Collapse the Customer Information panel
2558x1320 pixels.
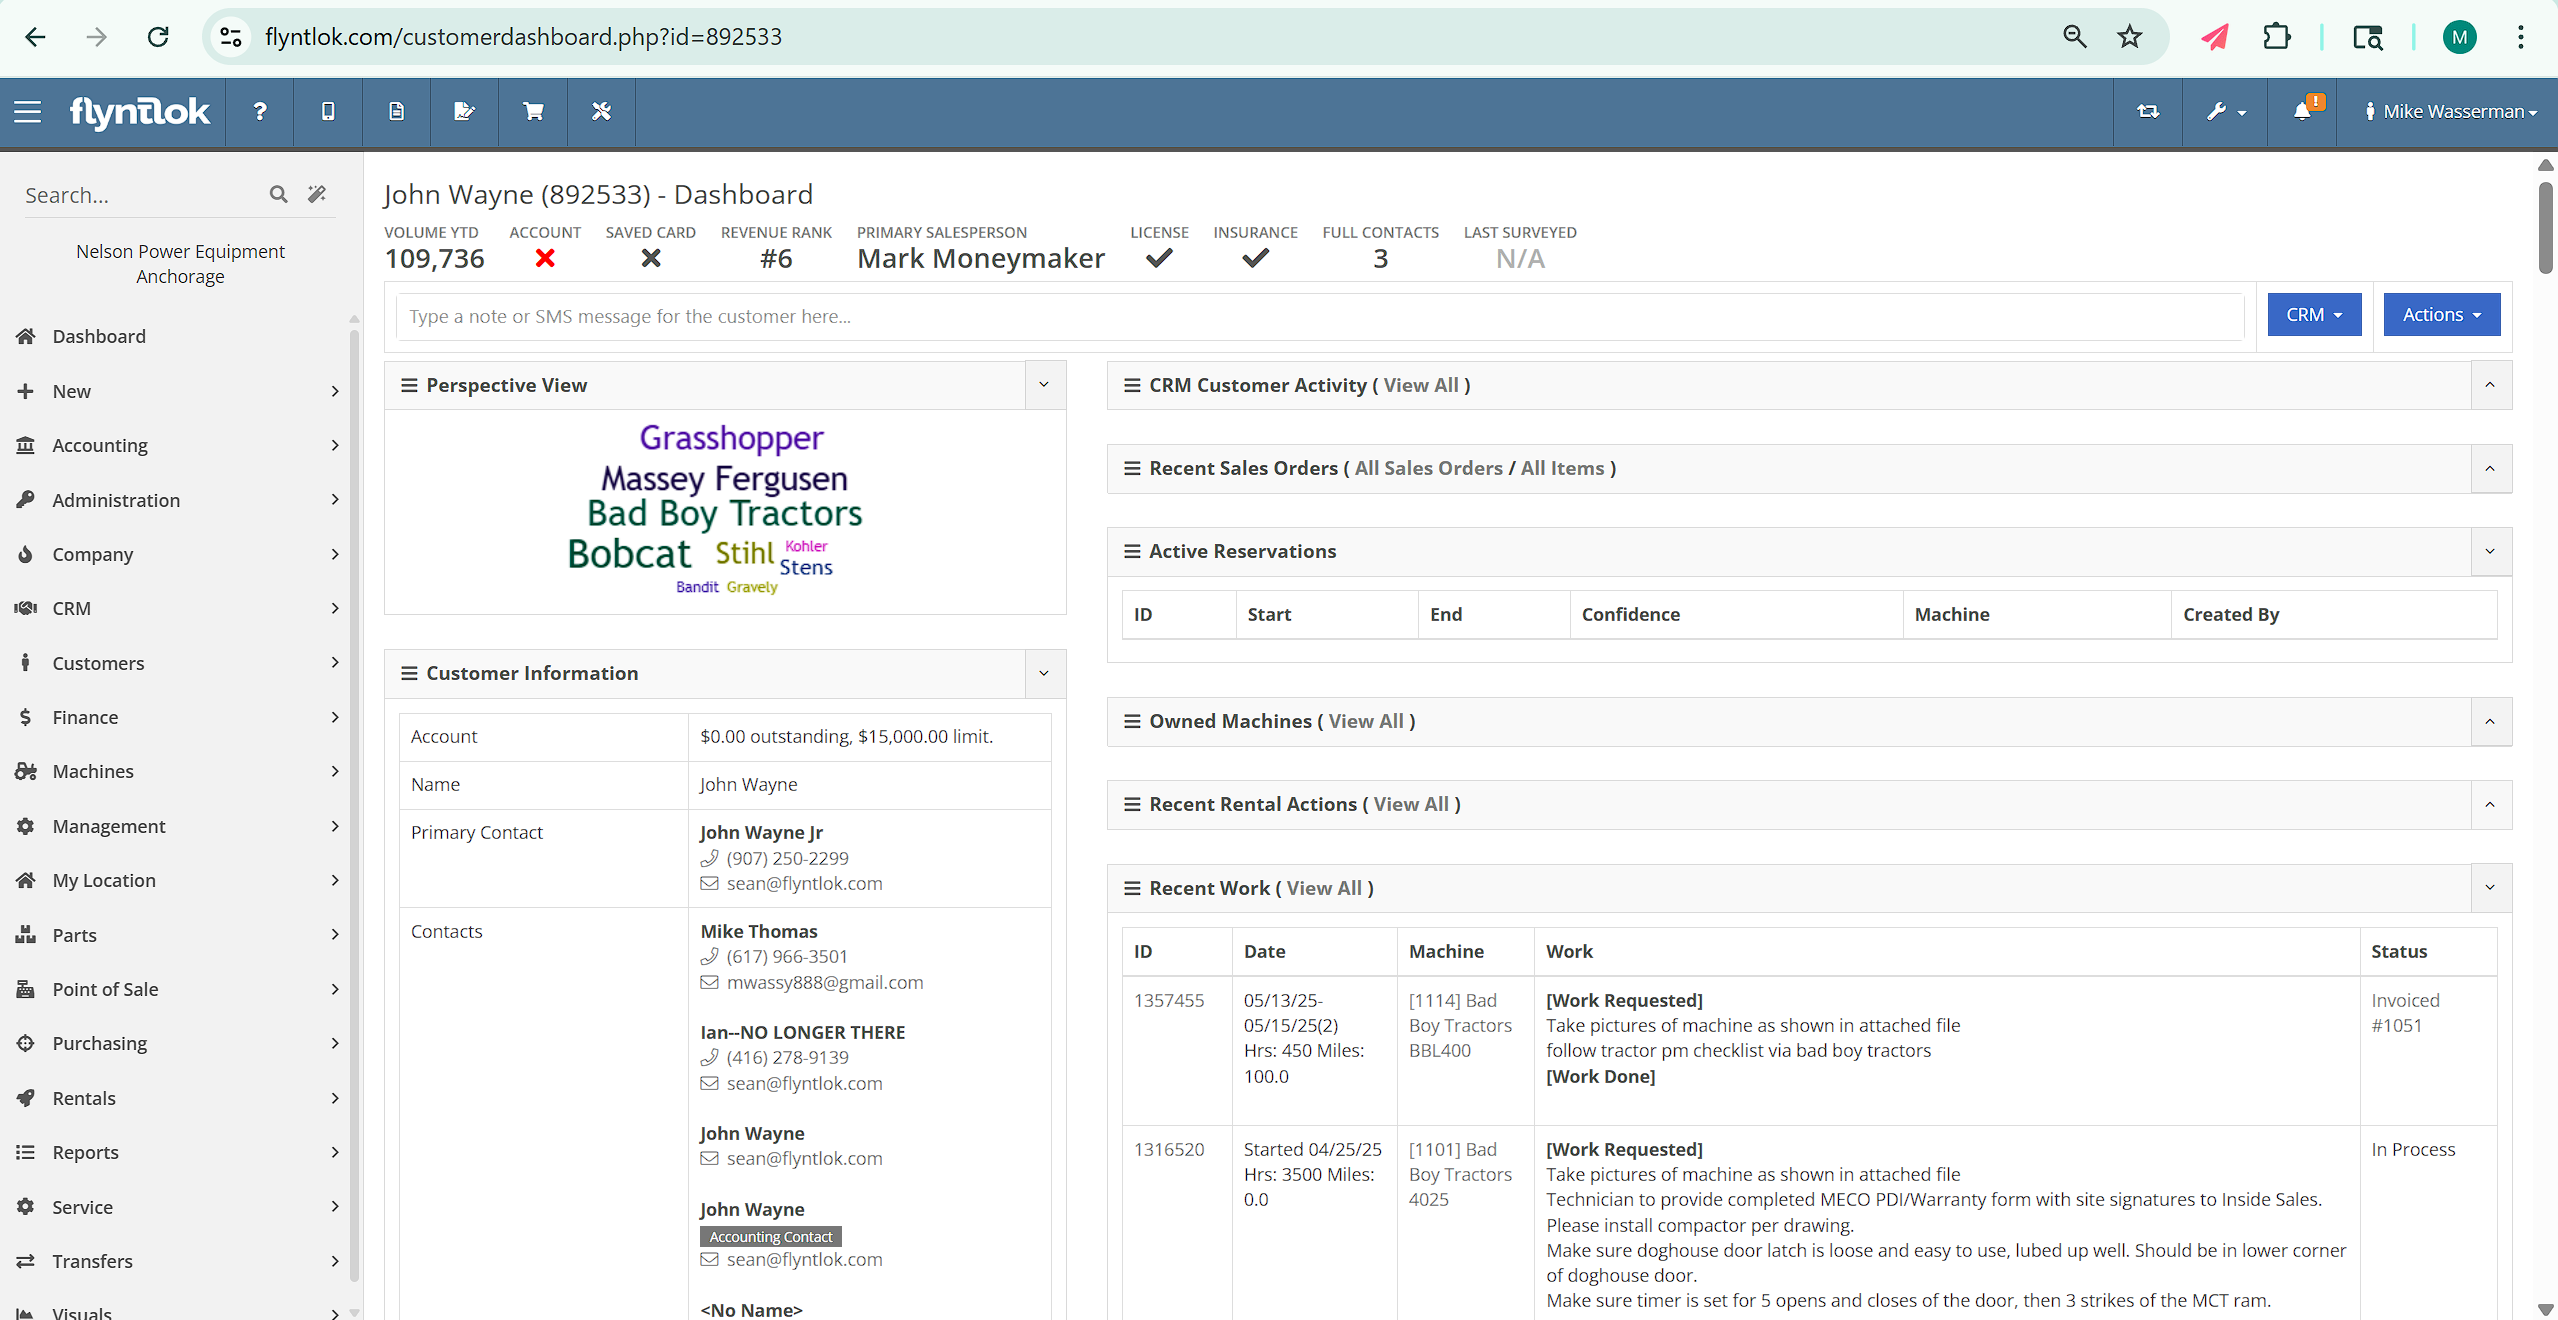(1045, 673)
